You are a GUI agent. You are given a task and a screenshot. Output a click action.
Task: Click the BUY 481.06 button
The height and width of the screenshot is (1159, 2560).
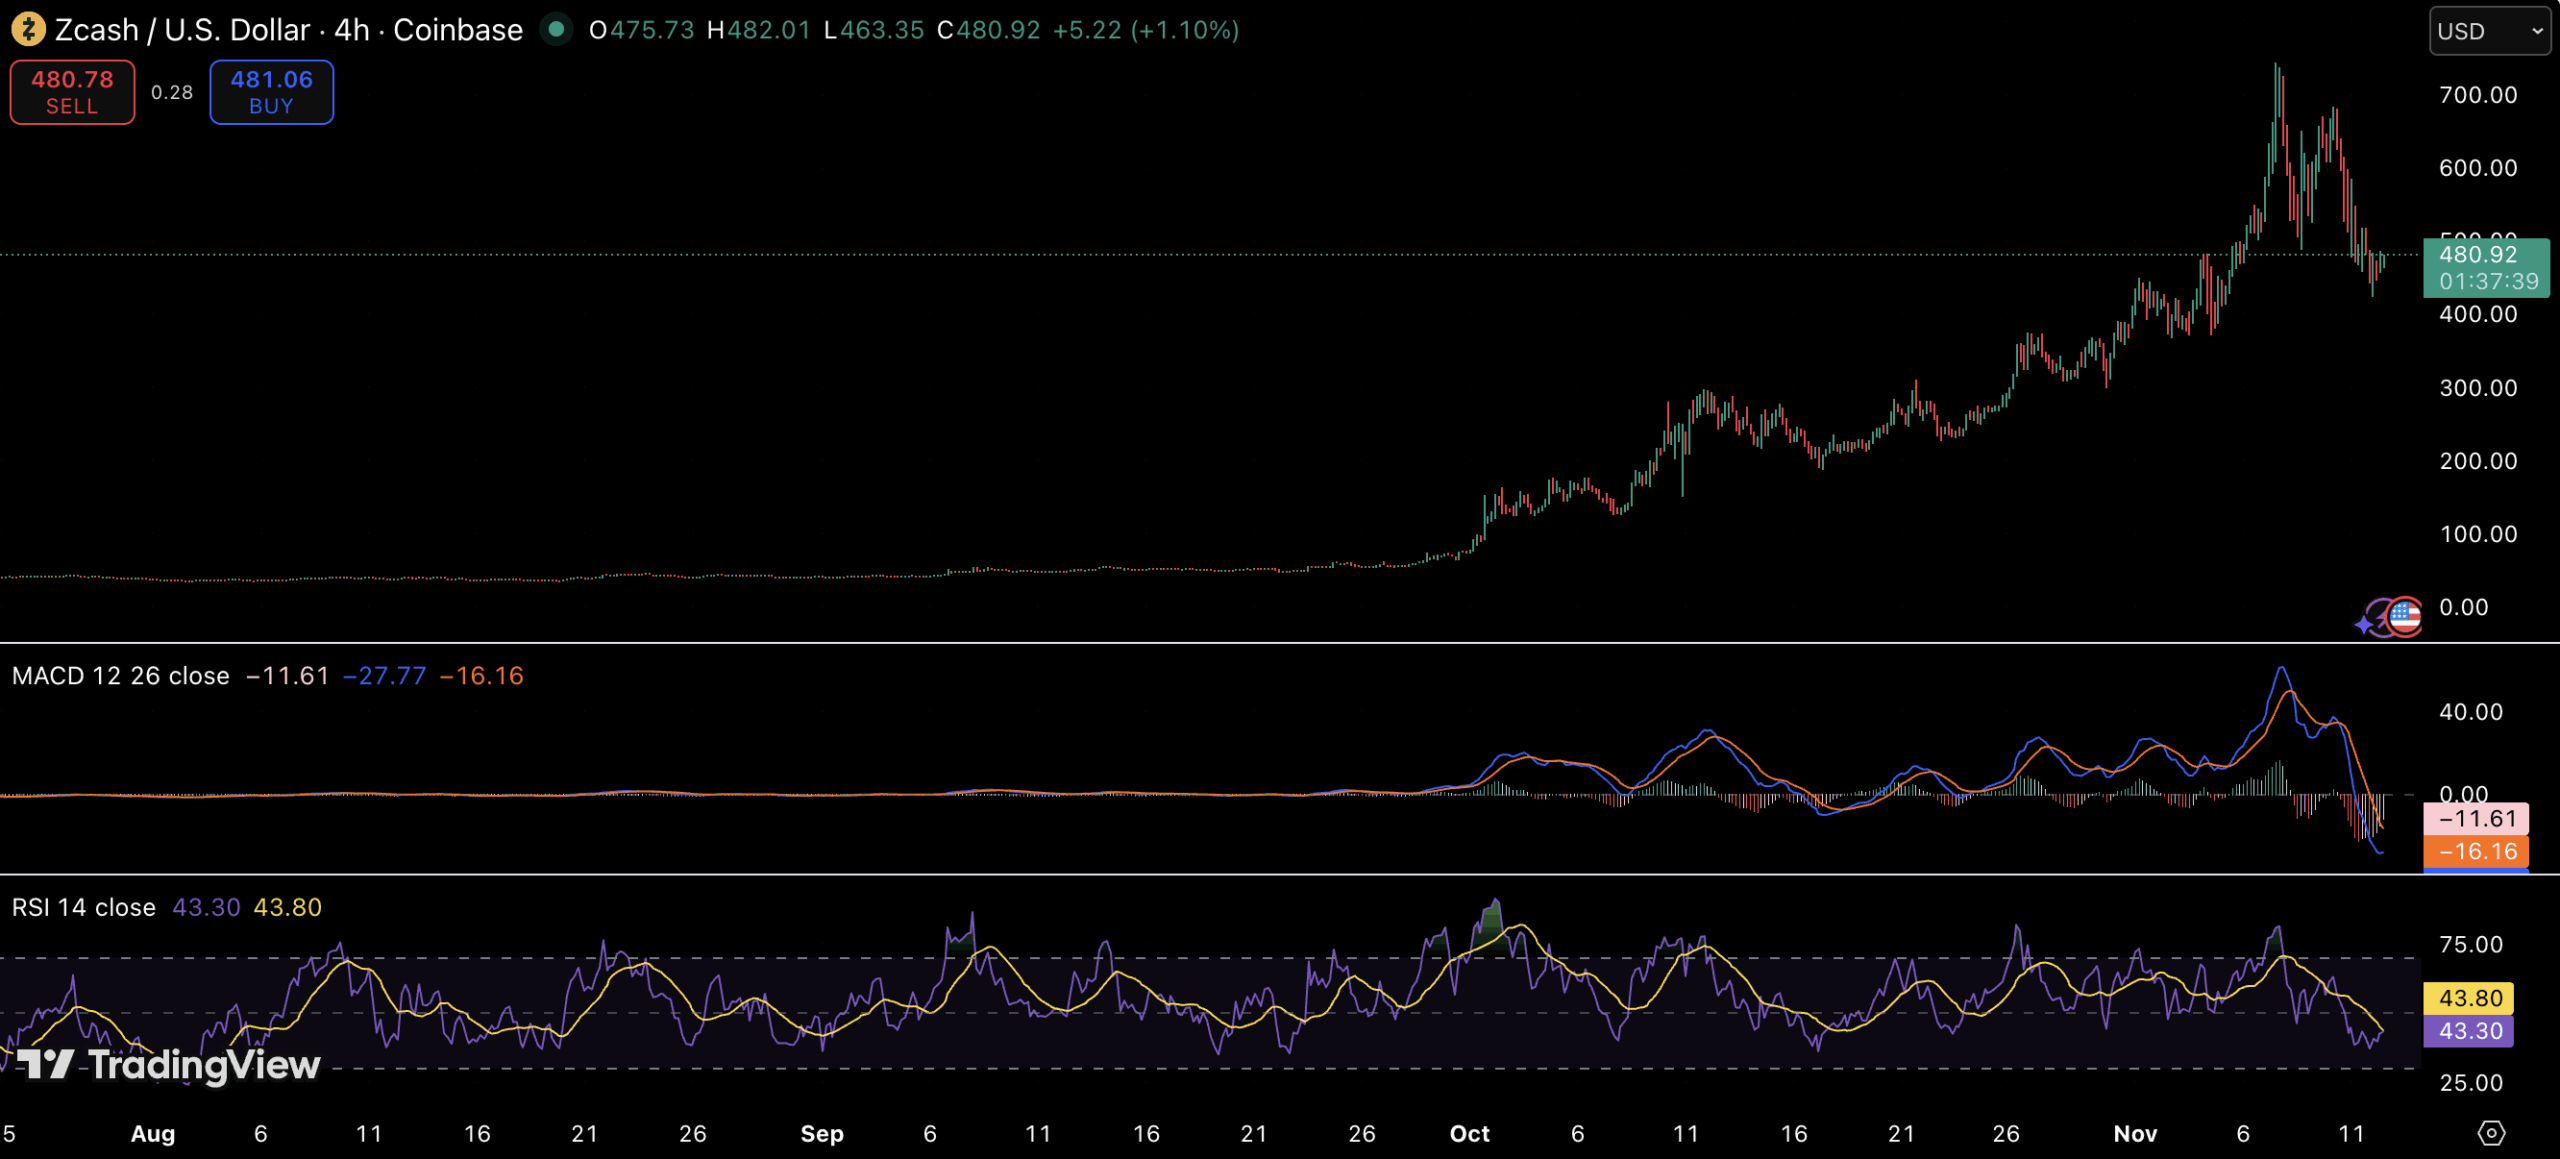pos(271,92)
